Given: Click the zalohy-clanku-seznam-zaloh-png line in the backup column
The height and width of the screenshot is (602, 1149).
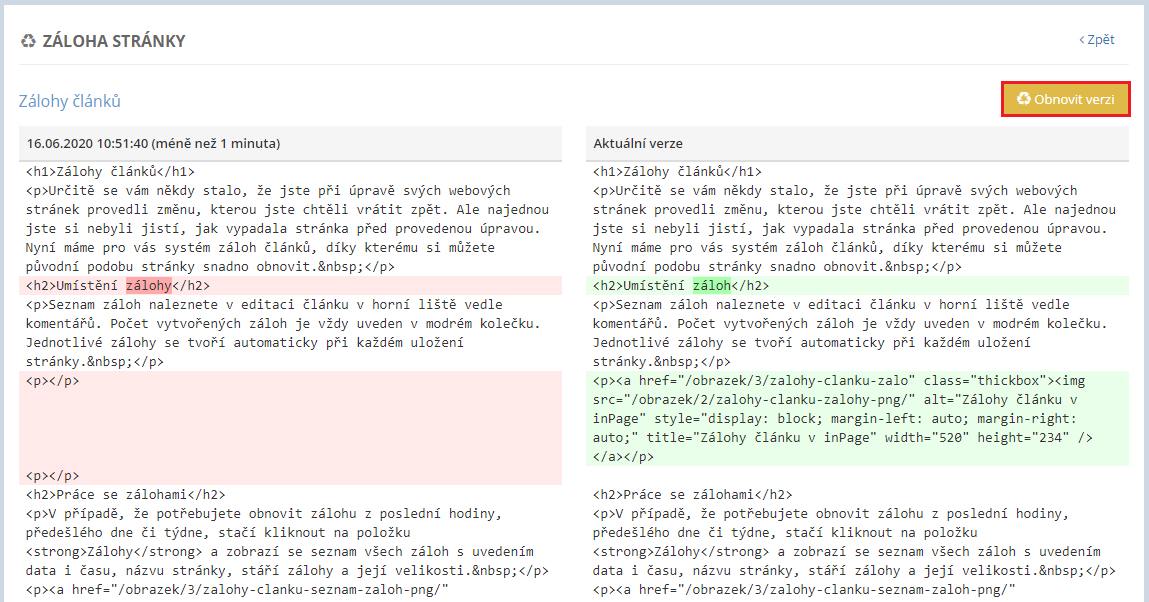Looking at the screenshot, I should click(238, 590).
